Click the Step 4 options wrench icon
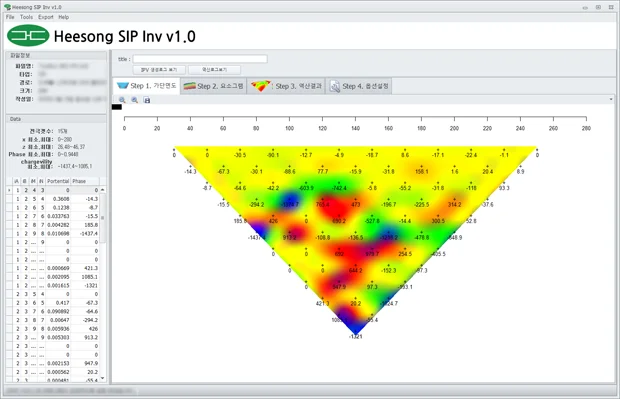This screenshot has height=399, width=620. pyautogui.click(x=335, y=86)
